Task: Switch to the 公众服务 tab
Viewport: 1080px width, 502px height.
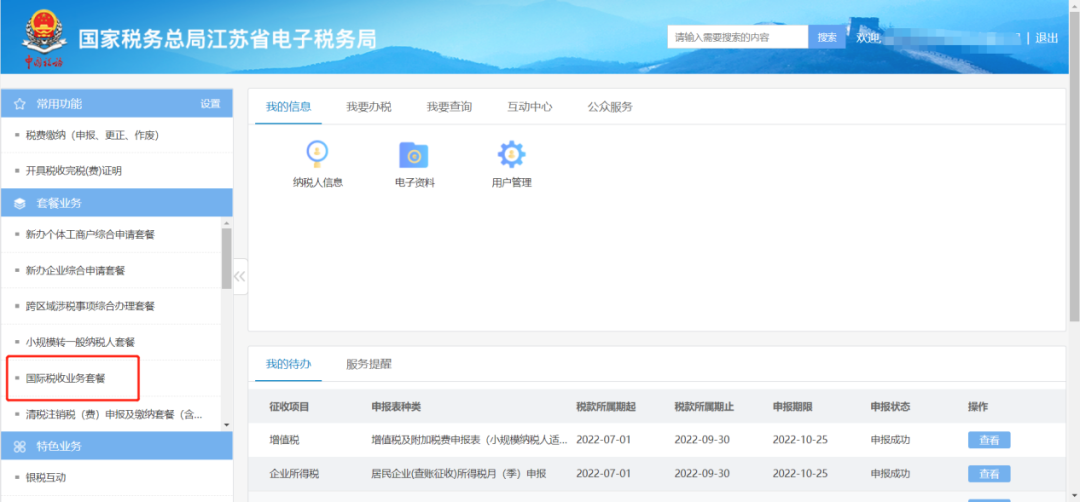Action: [x=610, y=107]
